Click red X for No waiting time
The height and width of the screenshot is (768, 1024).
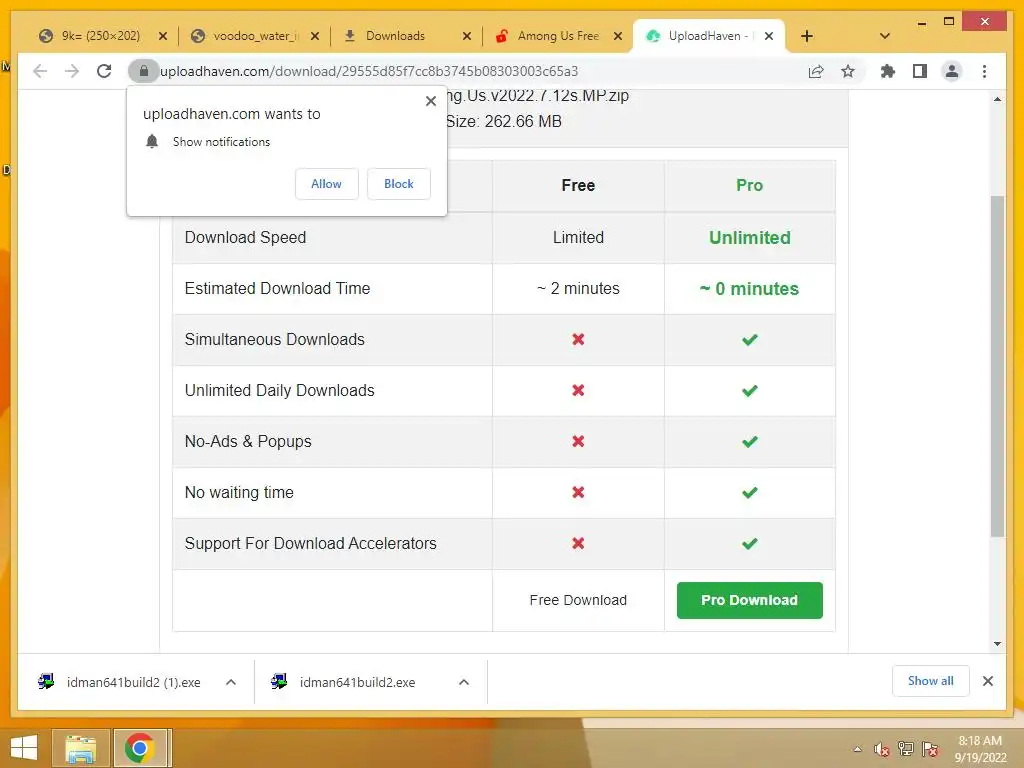point(578,492)
